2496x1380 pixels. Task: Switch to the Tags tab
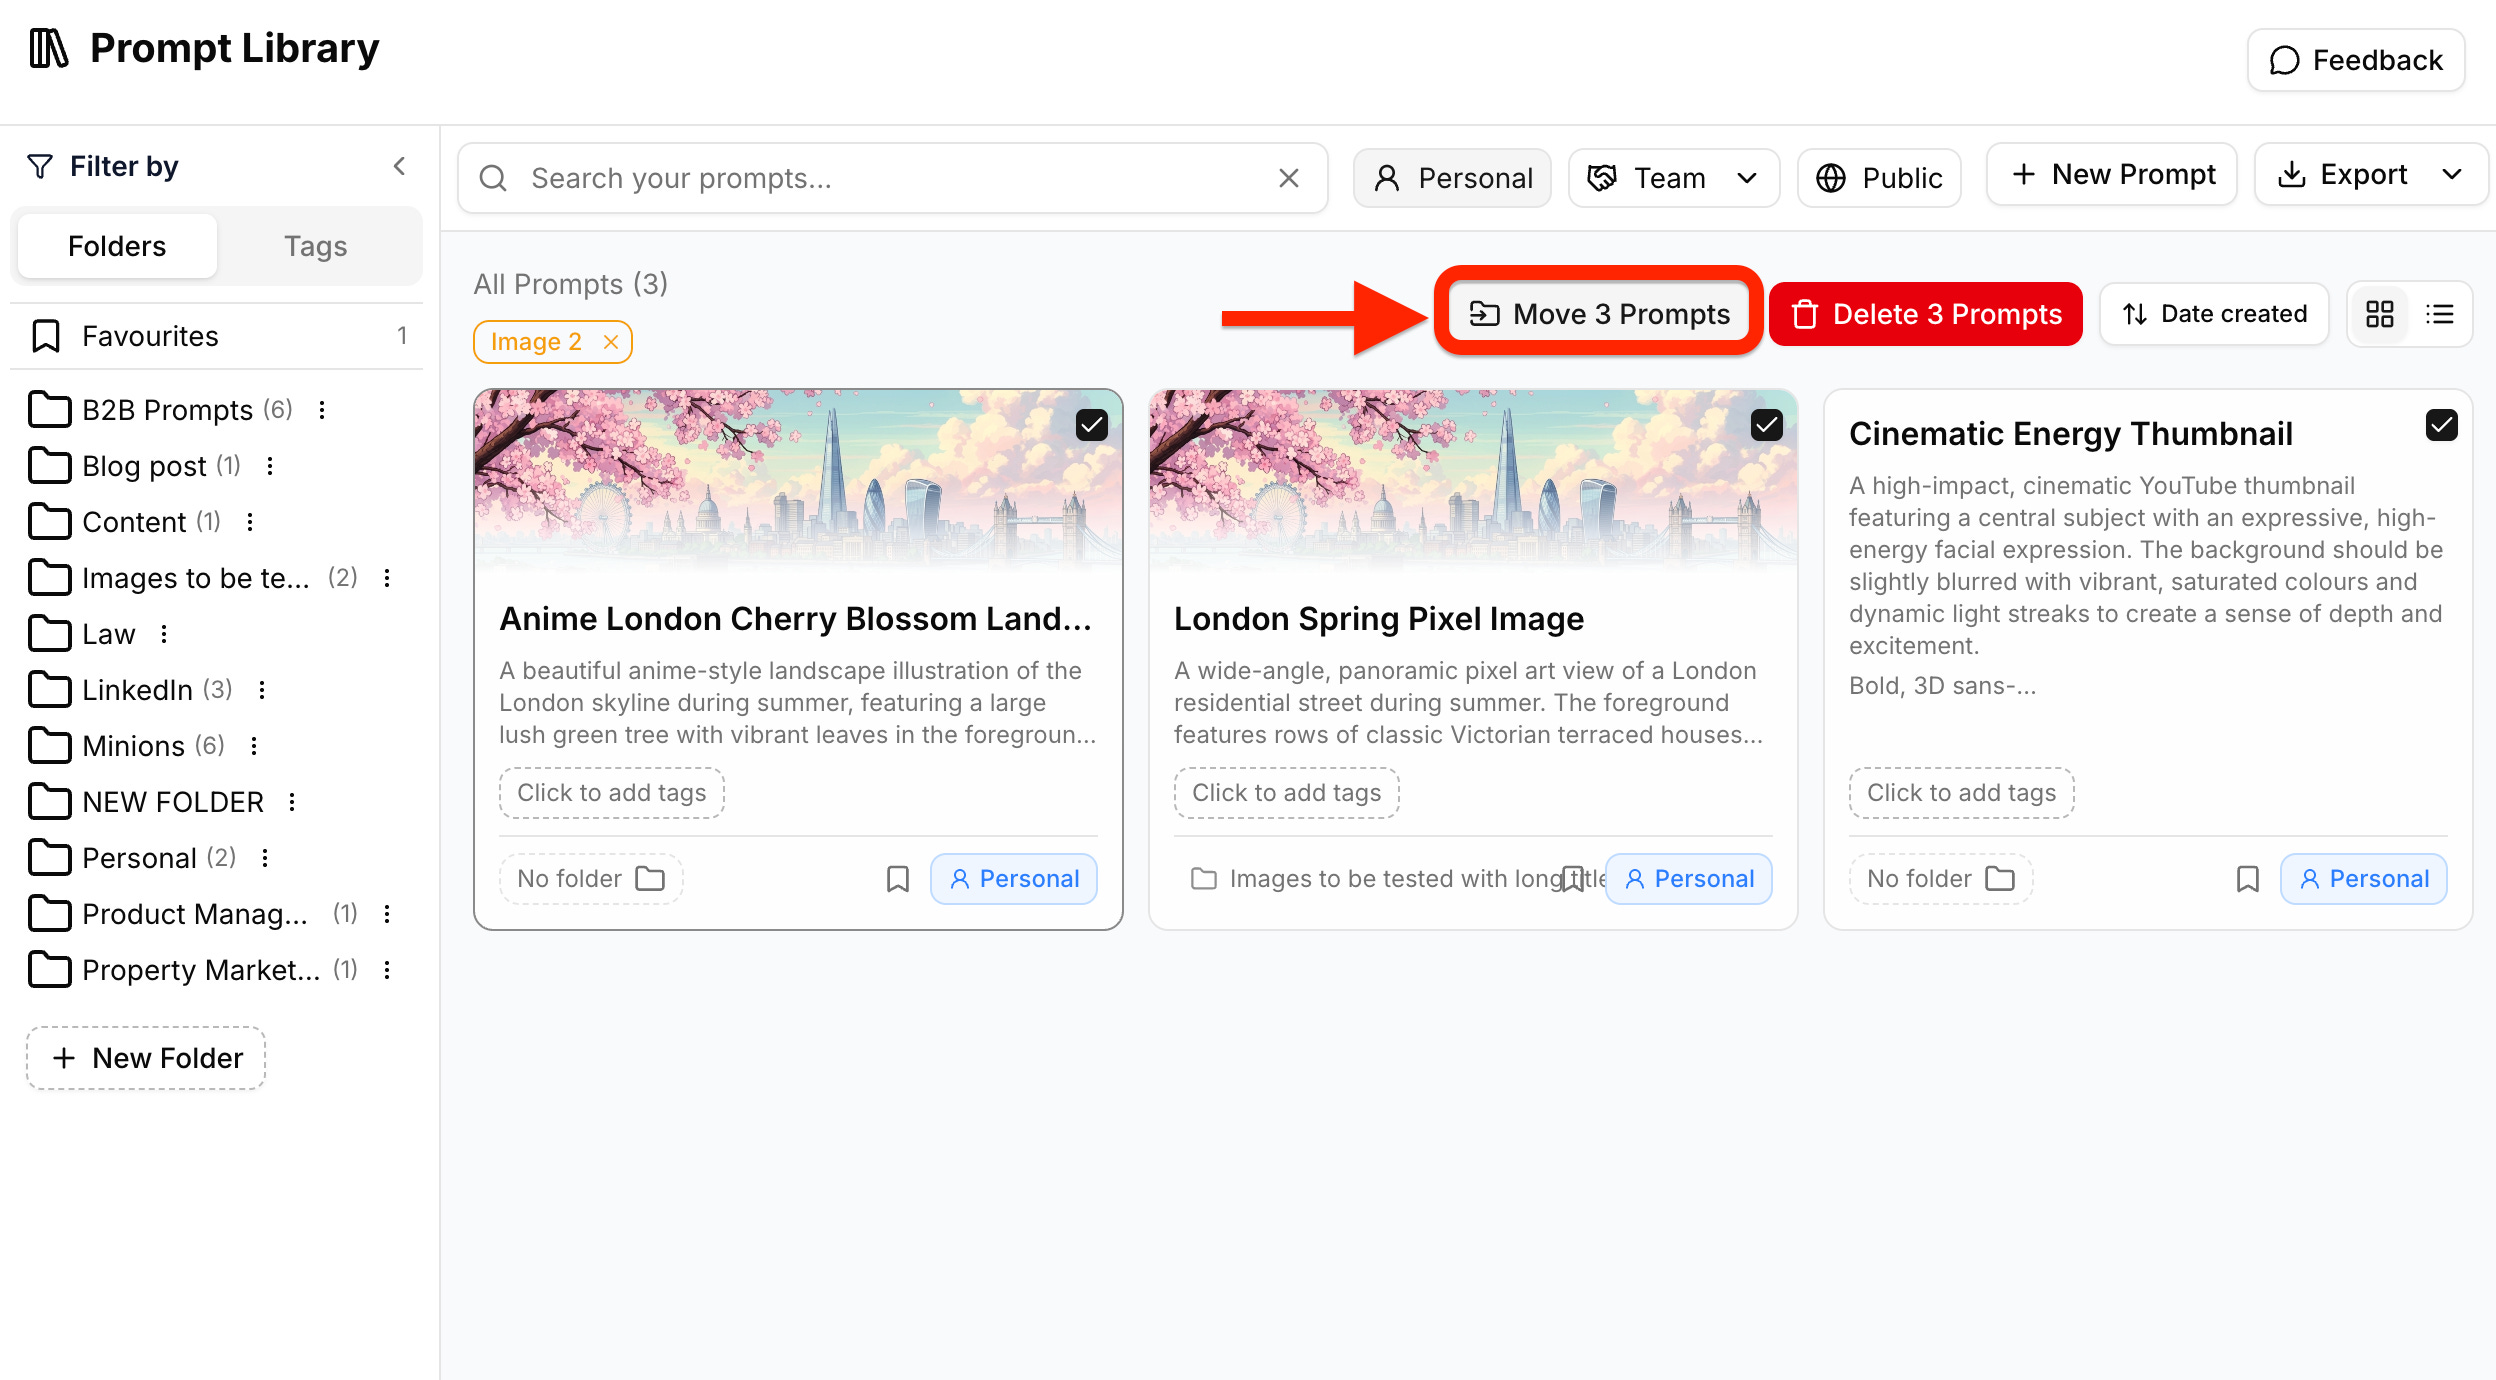(x=316, y=246)
